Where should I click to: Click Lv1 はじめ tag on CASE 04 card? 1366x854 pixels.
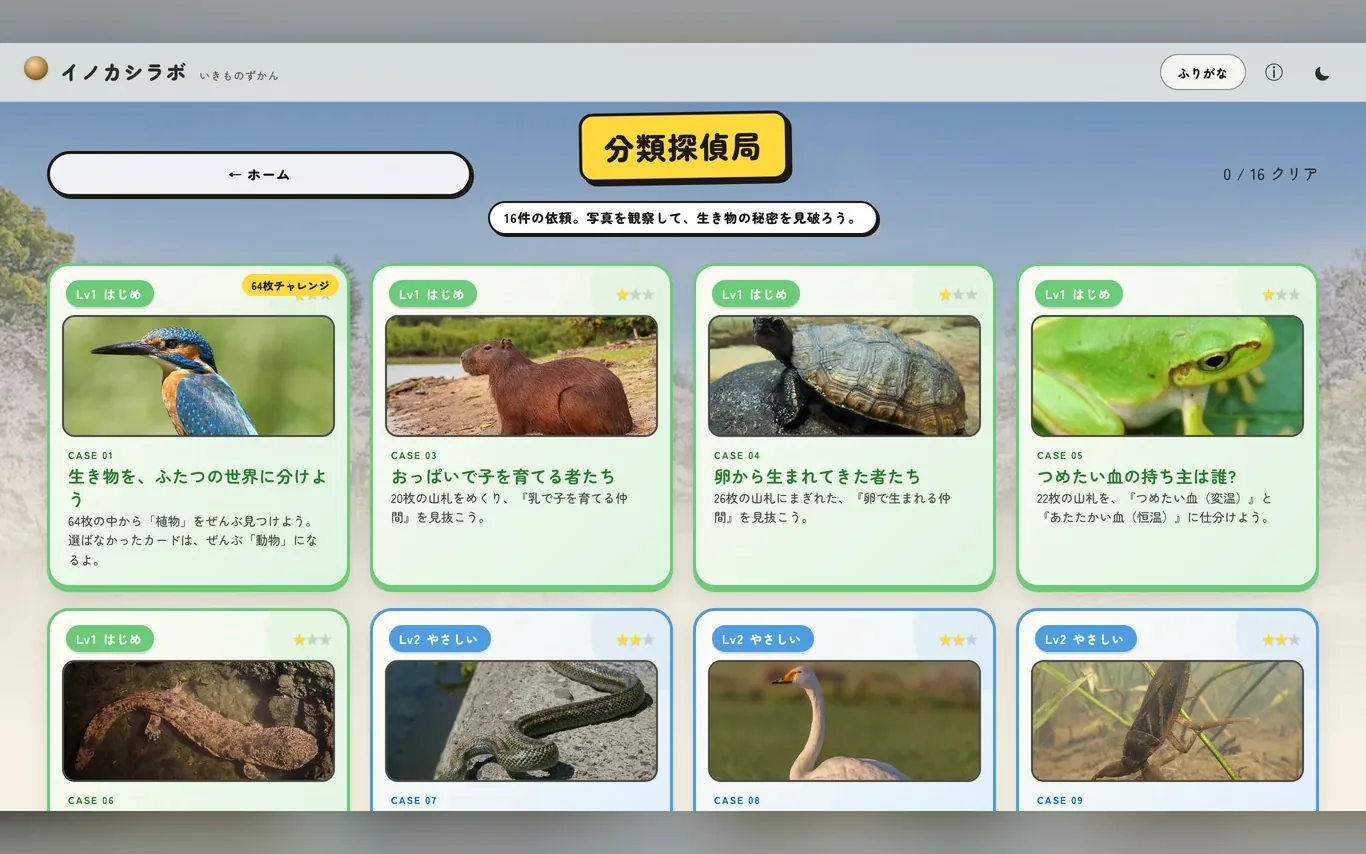tap(755, 294)
